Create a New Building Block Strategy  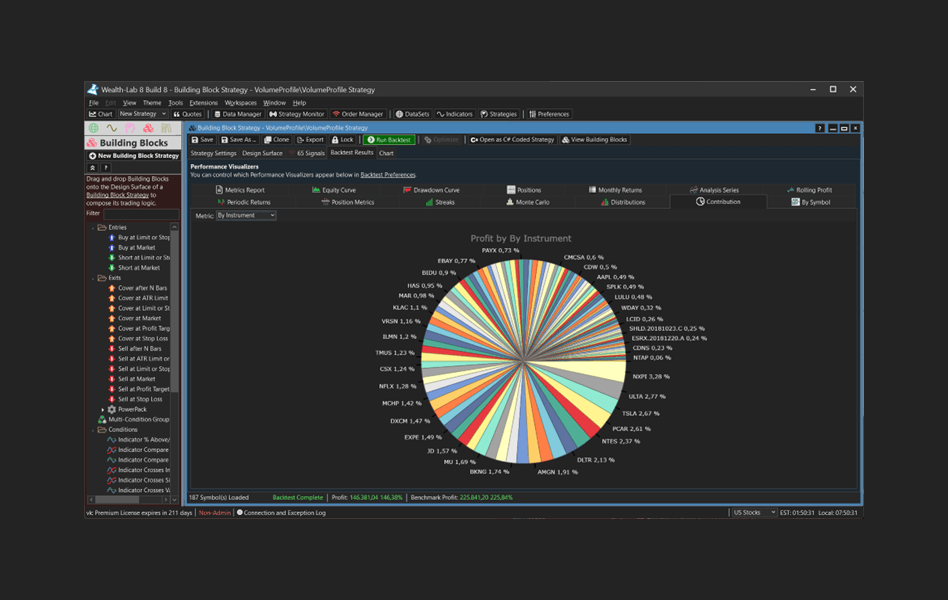[x=134, y=155]
